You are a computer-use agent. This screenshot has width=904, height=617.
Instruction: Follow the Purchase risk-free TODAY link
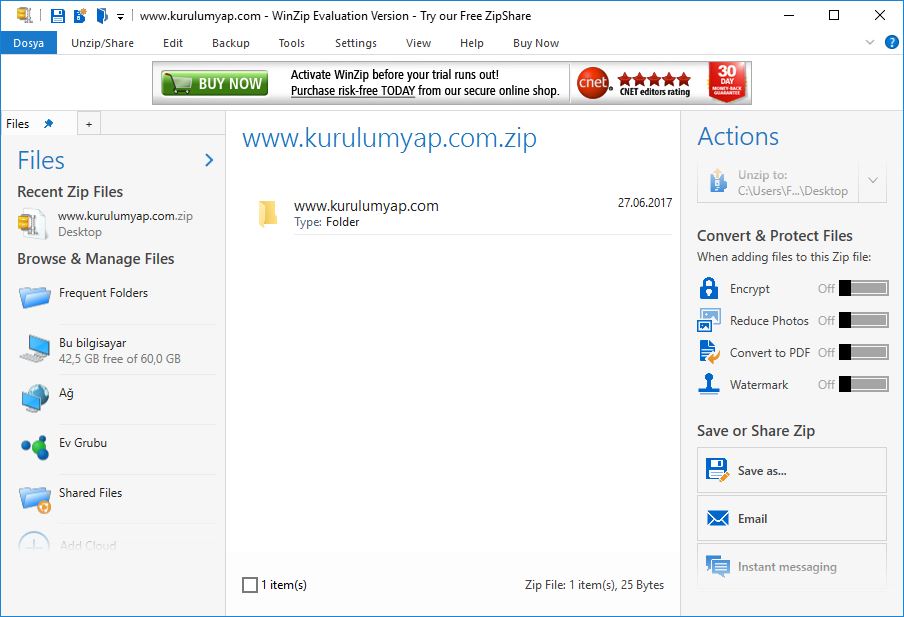point(353,91)
